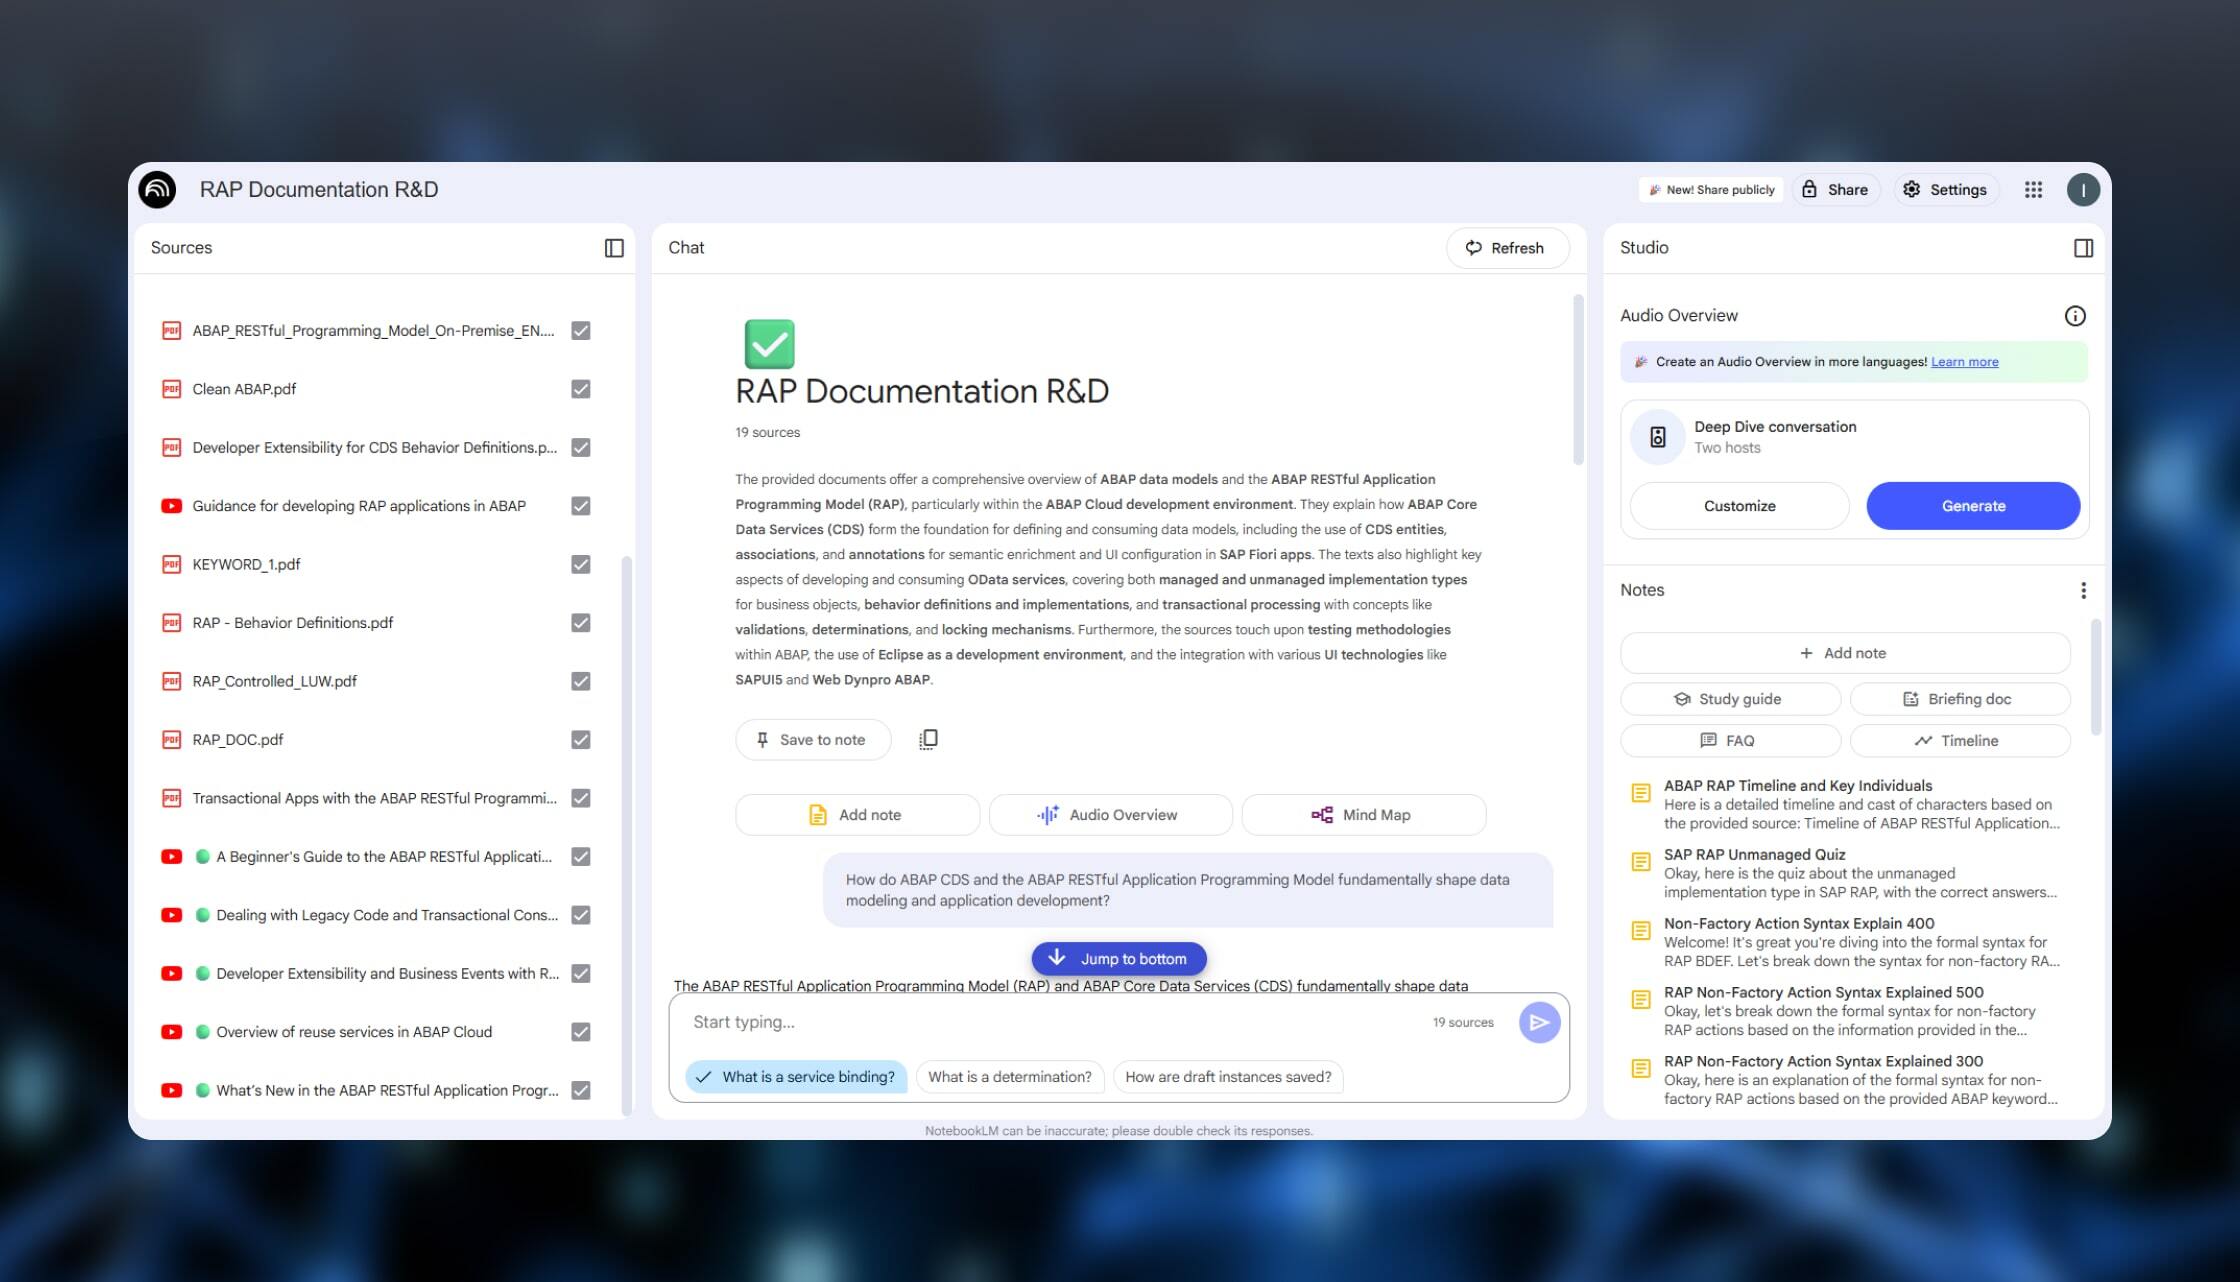The width and height of the screenshot is (2240, 1282).
Task: Uncheck Clean ABAP.pdf source checkbox
Action: point(580,389)
